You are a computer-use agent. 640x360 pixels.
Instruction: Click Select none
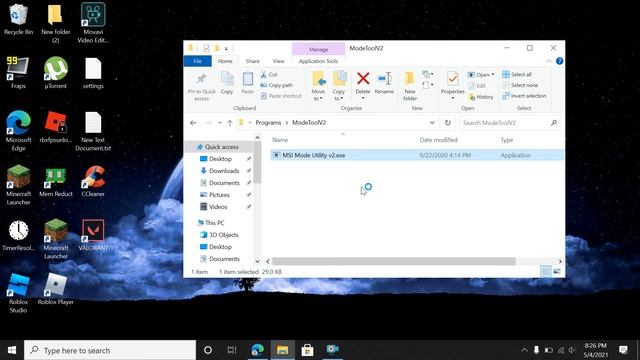click(520, 85)
